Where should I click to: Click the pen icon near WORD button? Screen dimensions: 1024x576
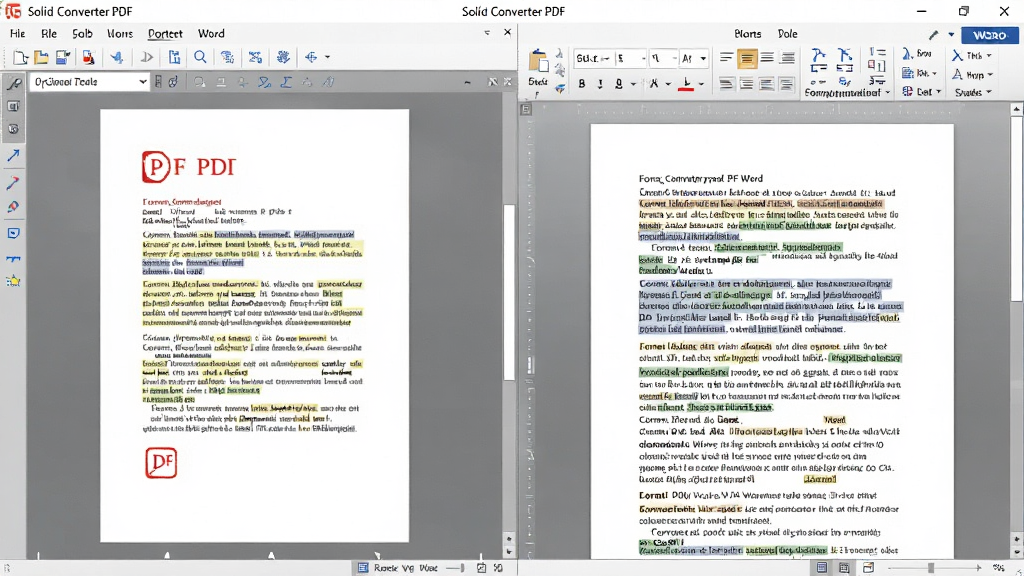[x=934, y=35]
